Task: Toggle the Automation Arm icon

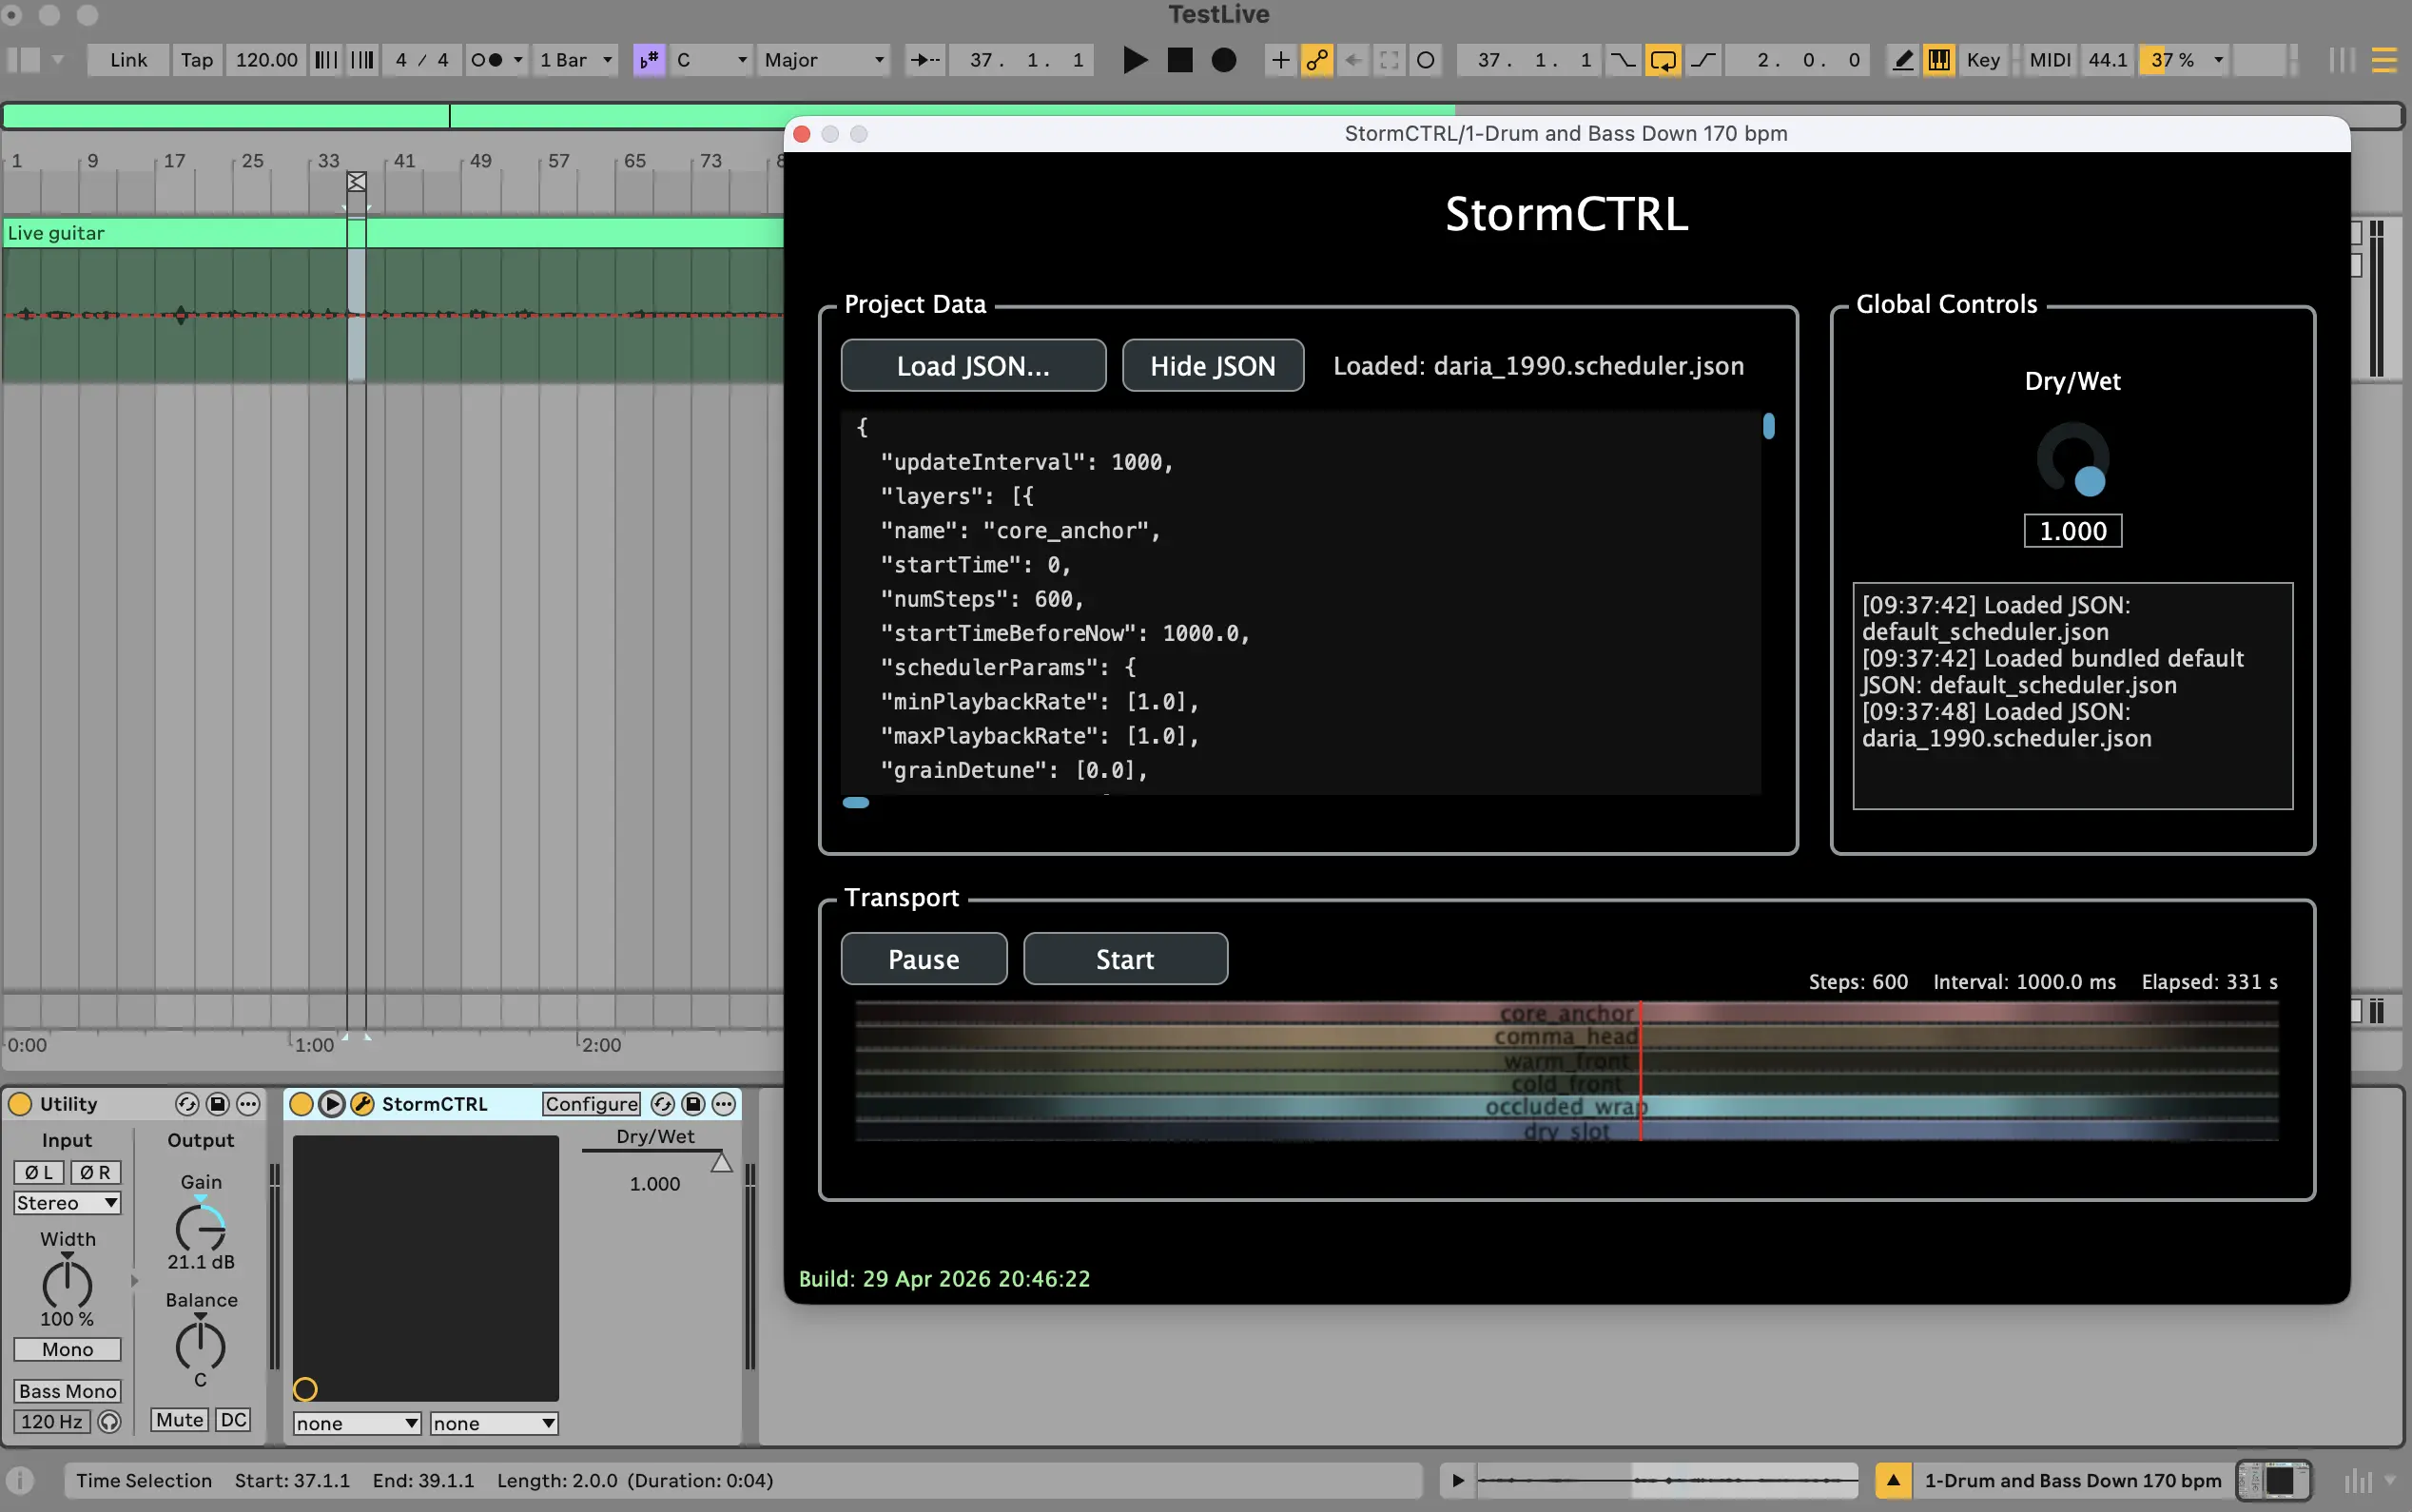Action: pos(1317,60)
